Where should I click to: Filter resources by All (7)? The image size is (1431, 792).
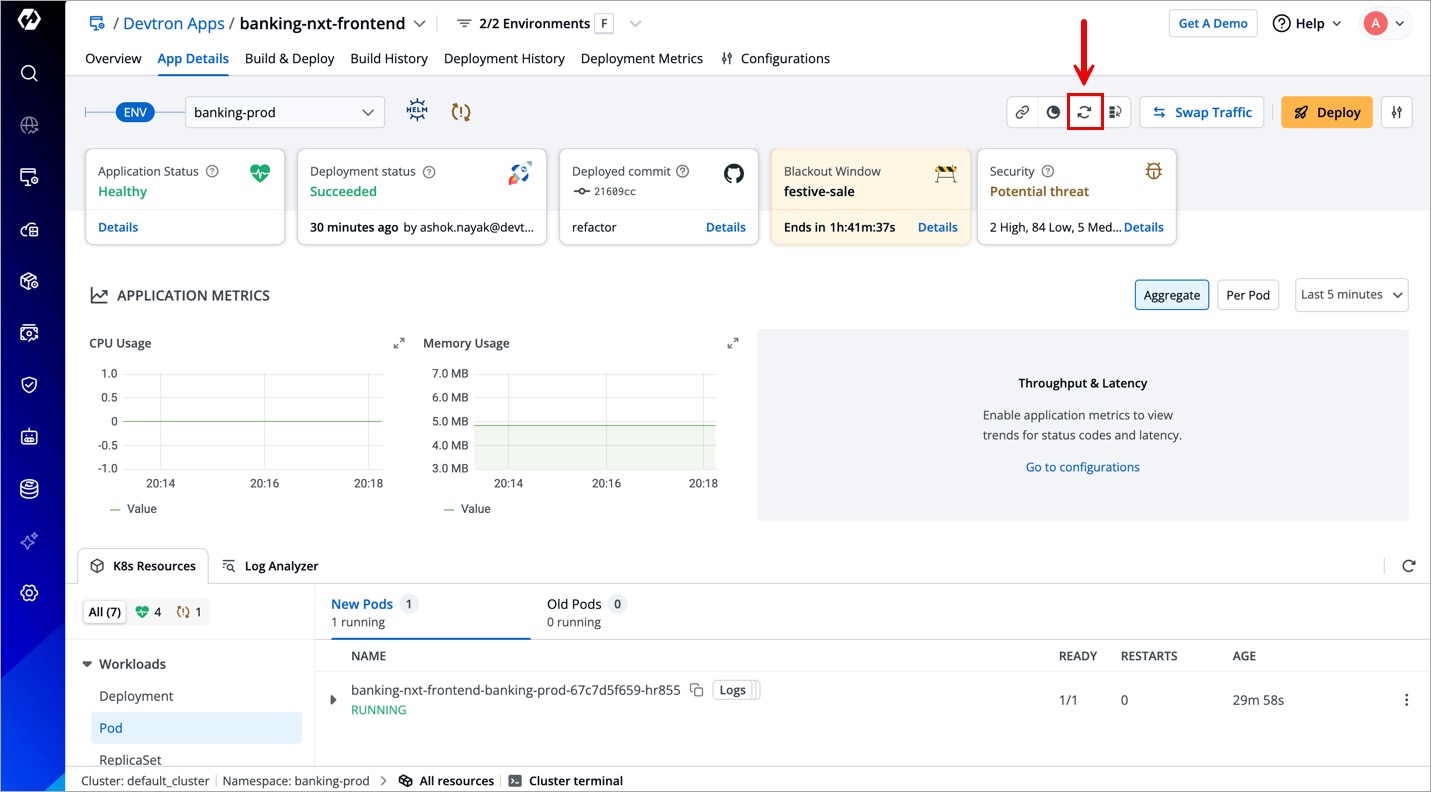[105, 612]
